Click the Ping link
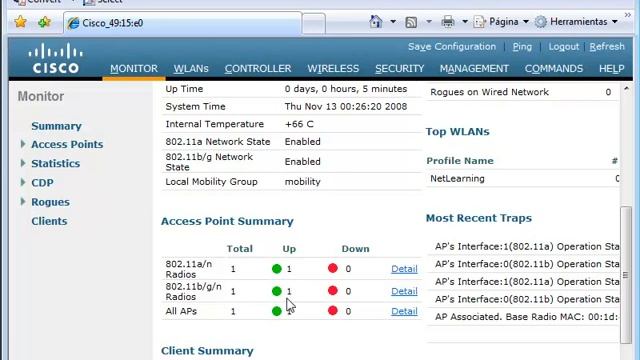Screen dimensions: 640x360 522,47
